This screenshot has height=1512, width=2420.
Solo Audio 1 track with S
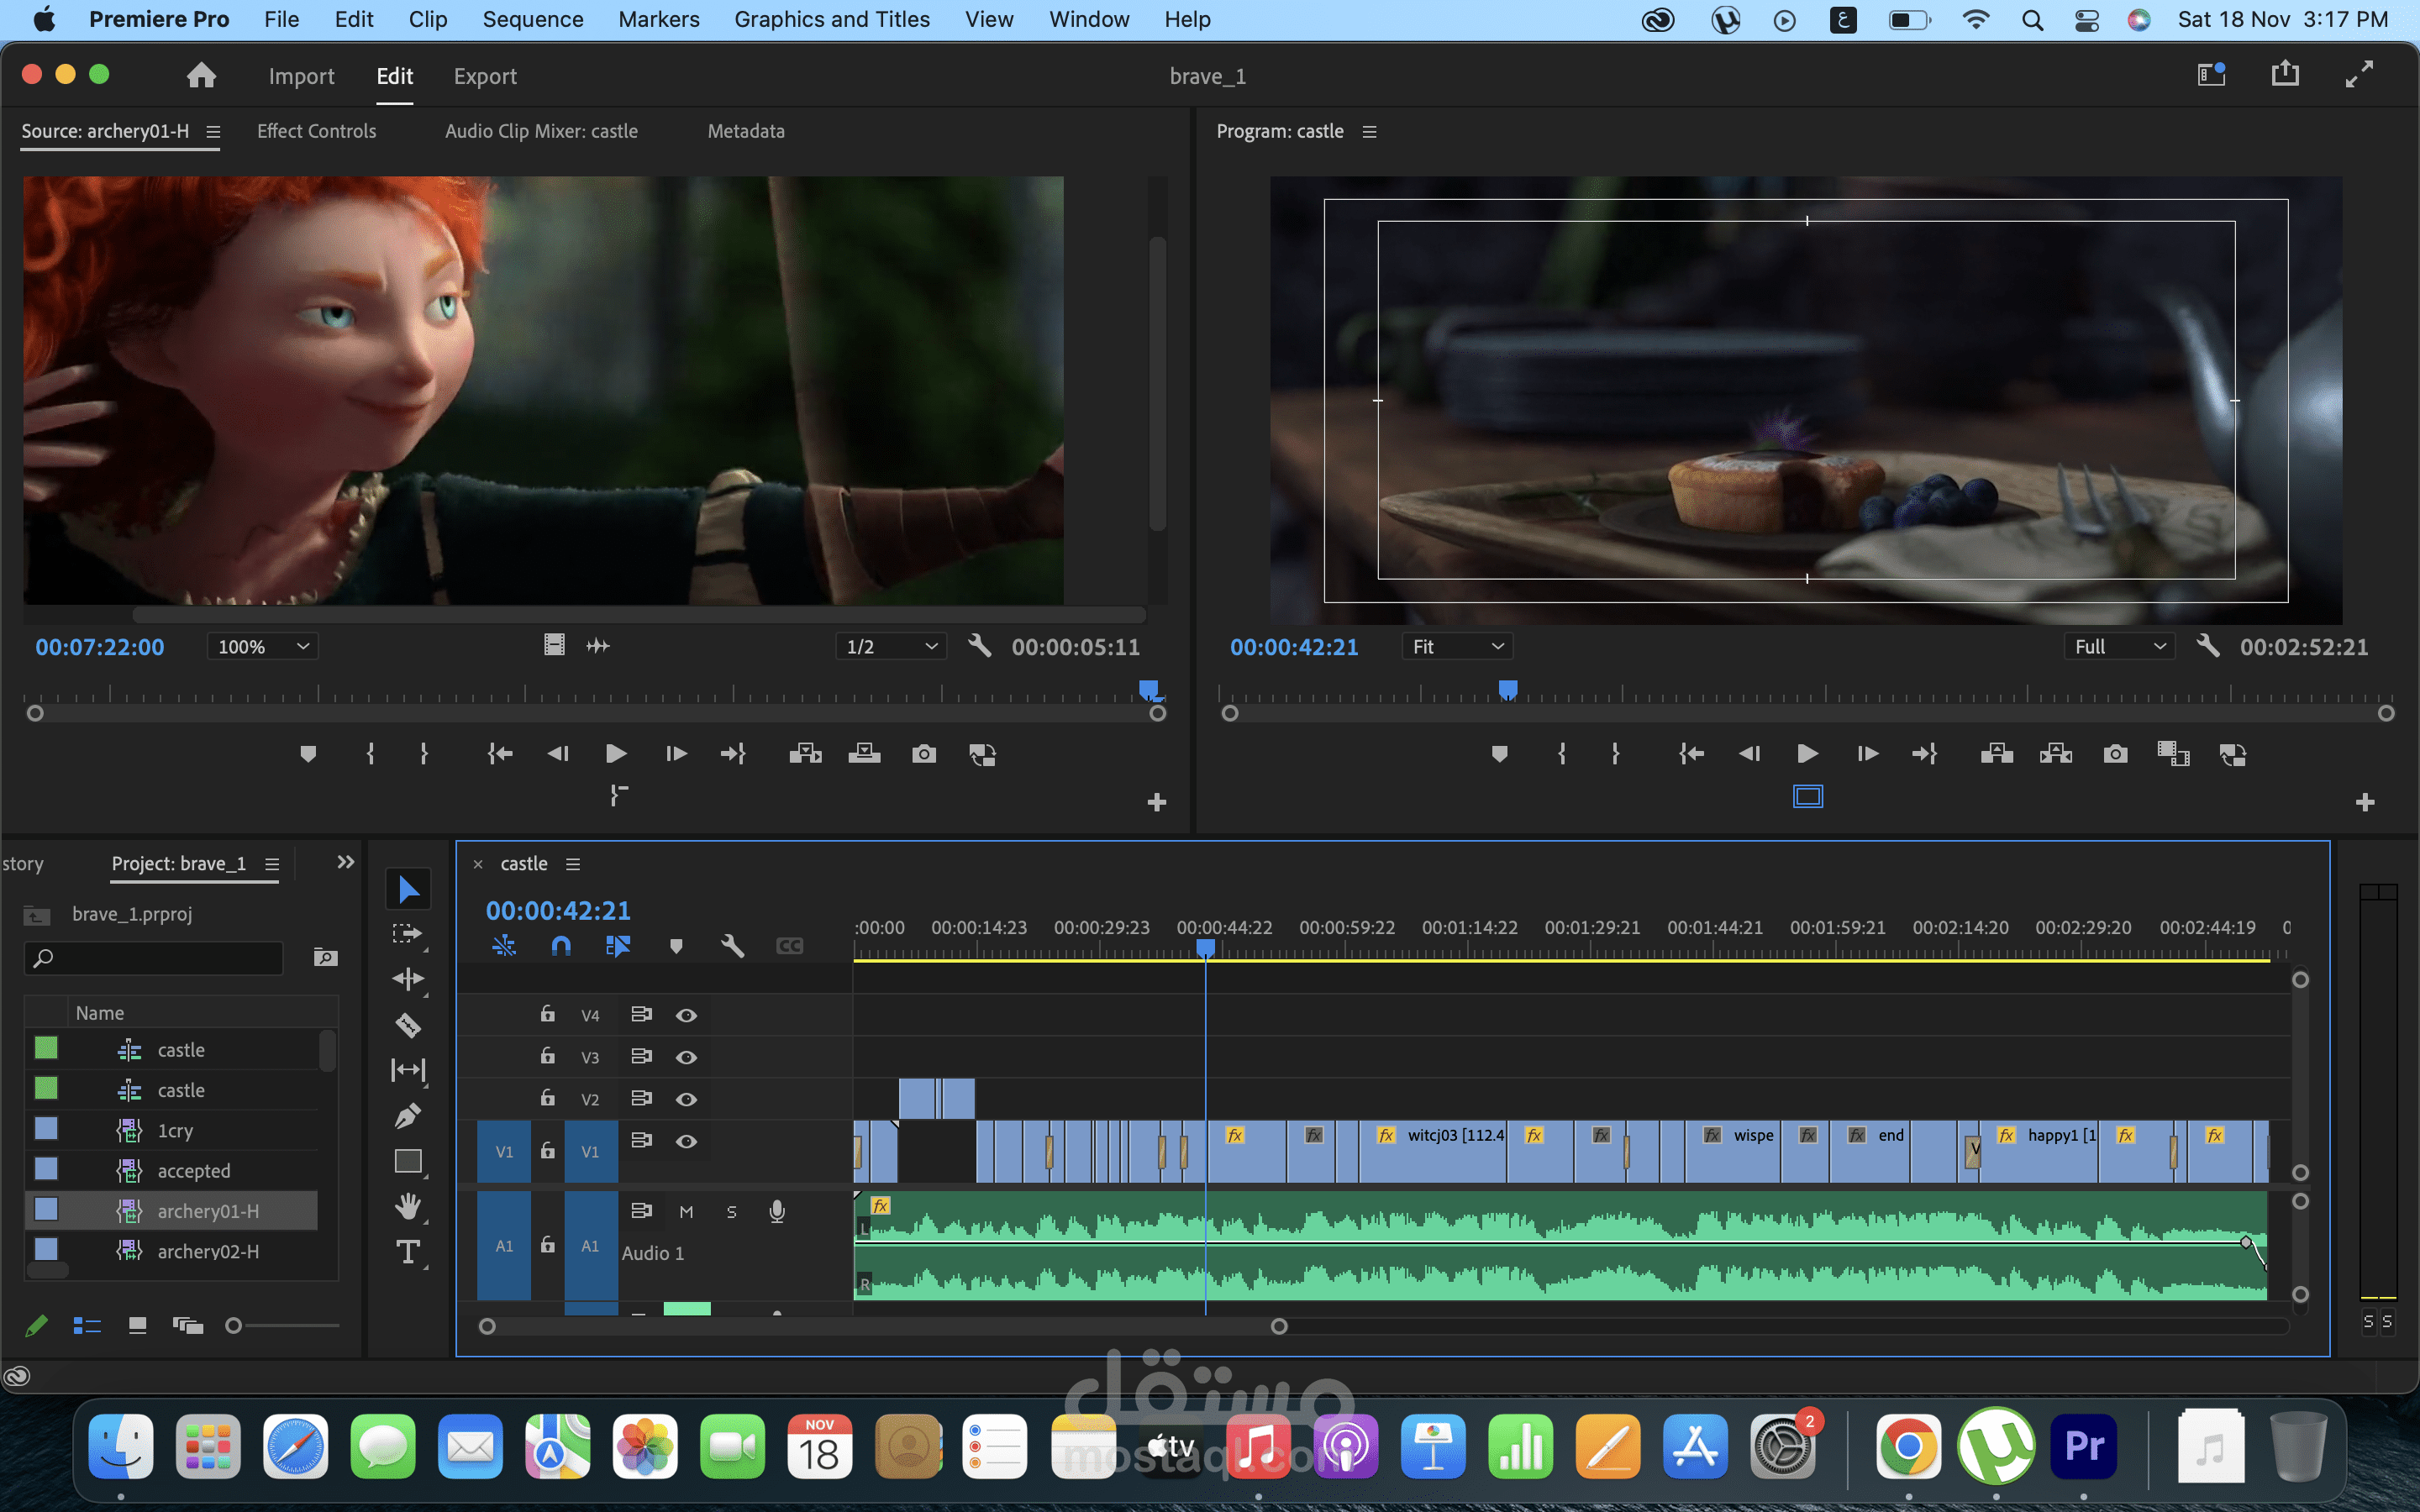(x=731, y=1212)
